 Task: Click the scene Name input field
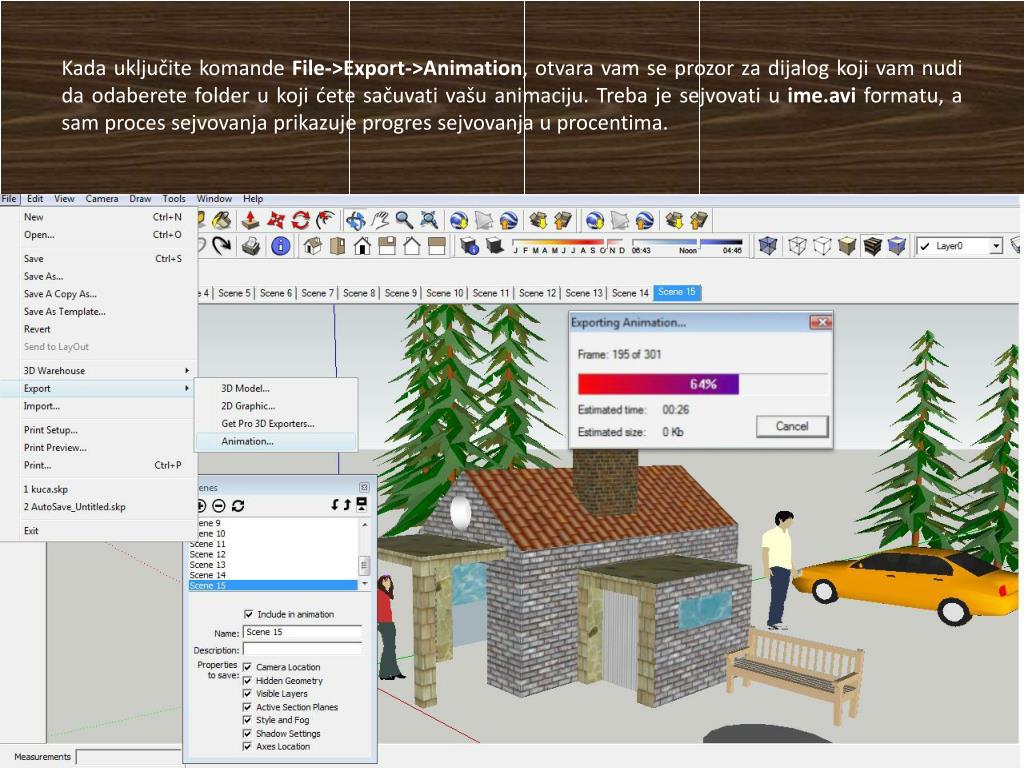click(x=302, y=632)
